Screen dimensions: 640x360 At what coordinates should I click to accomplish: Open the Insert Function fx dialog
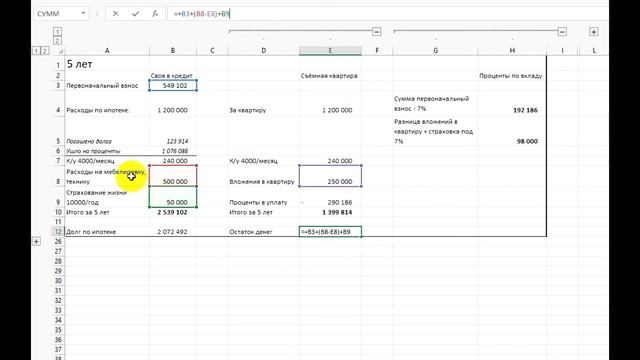(x=155, y=13)
